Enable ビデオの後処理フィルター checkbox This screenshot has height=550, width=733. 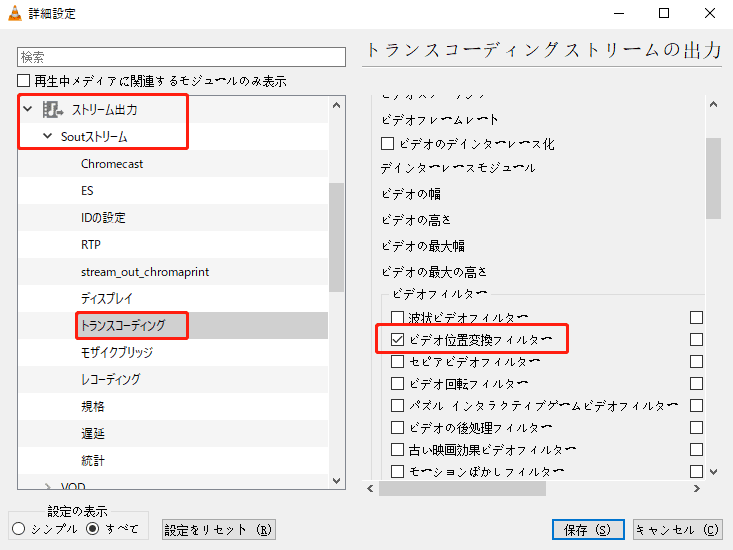pyautogui.click(x=397, y=428)
